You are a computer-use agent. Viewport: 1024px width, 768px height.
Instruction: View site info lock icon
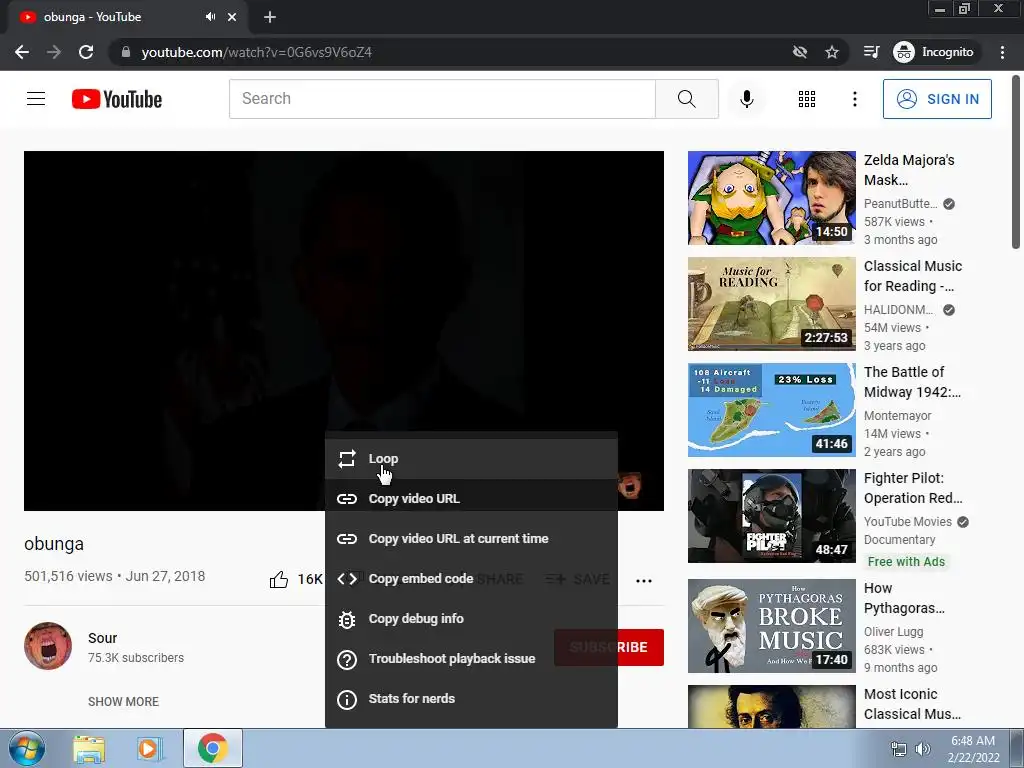[x=125, y=52]
